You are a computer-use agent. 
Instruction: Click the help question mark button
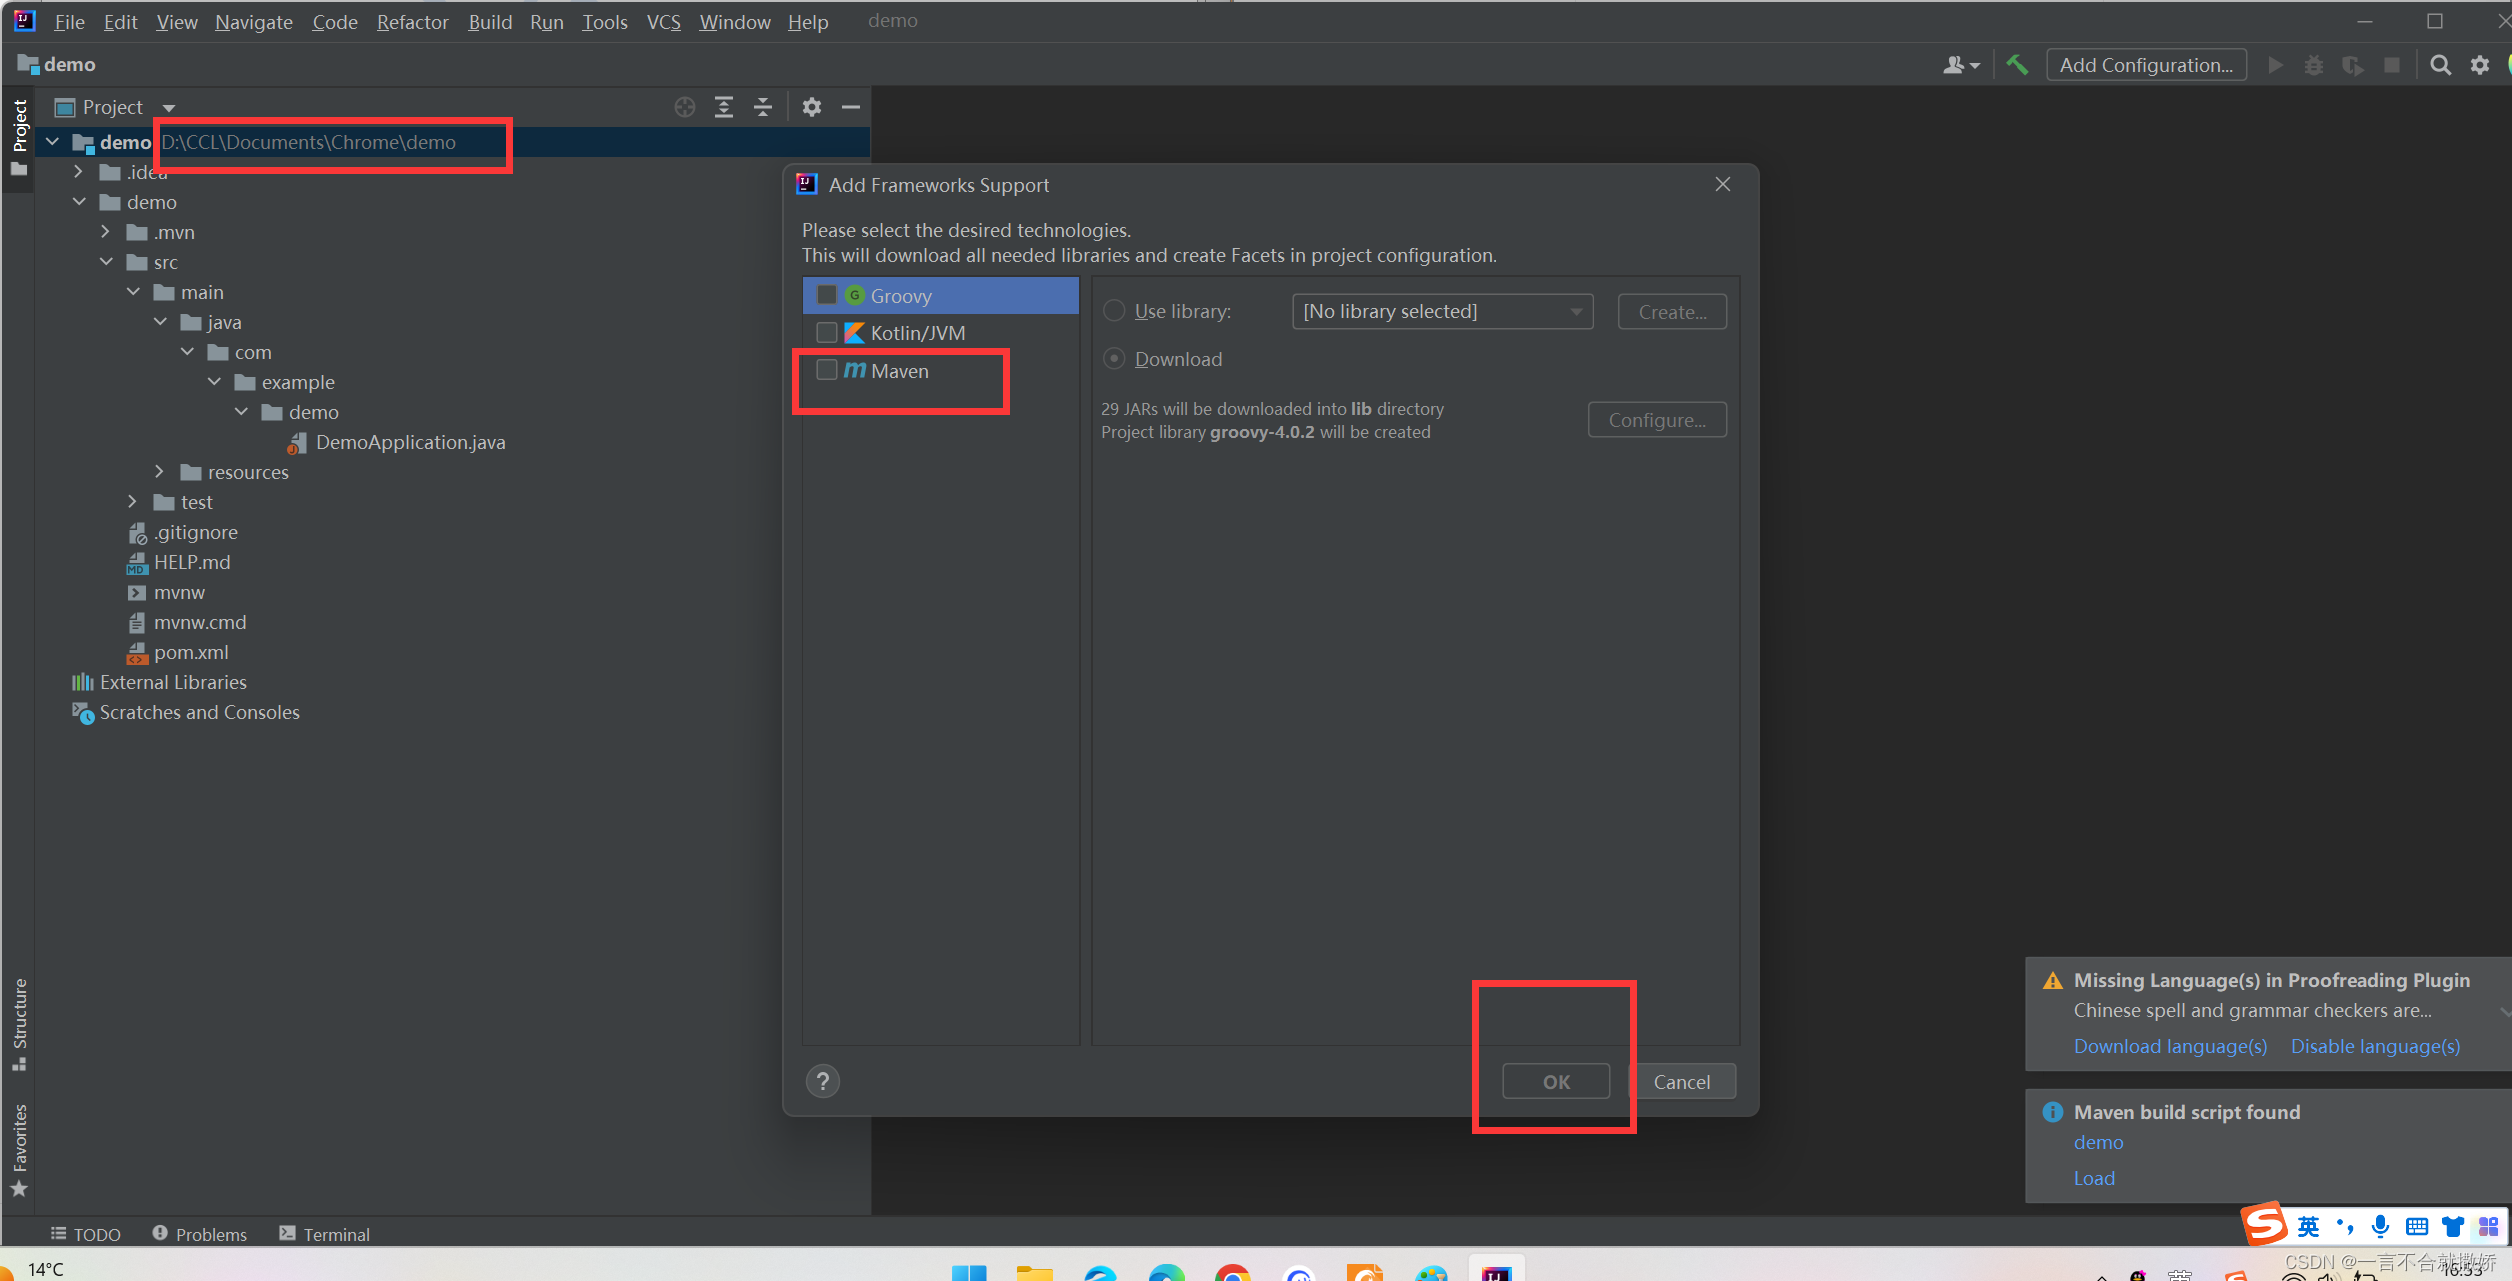pos(823,1081)
